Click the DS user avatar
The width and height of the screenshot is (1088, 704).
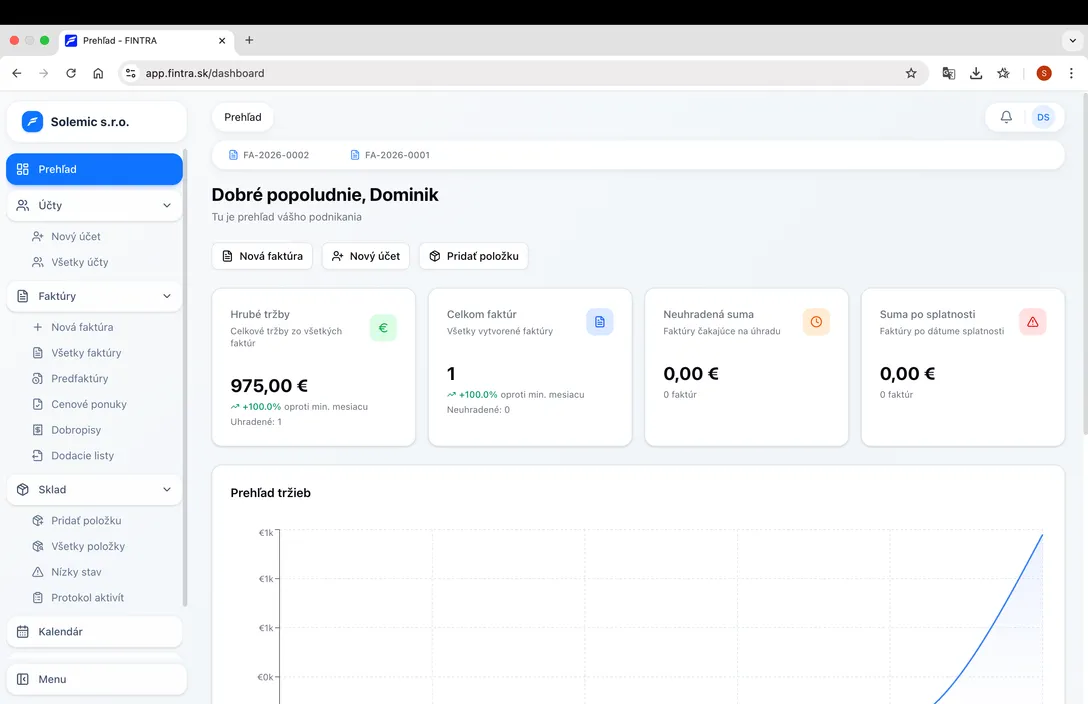1043,117
